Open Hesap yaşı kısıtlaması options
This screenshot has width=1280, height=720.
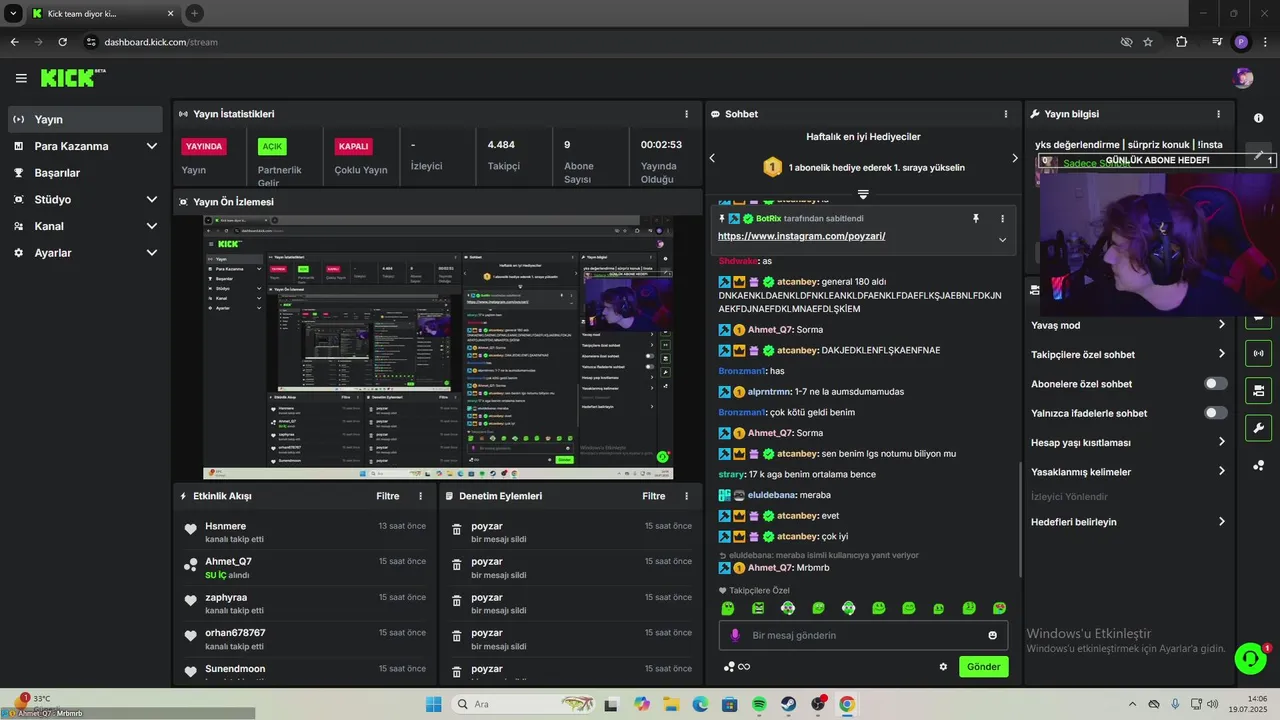coord(1221,442)
